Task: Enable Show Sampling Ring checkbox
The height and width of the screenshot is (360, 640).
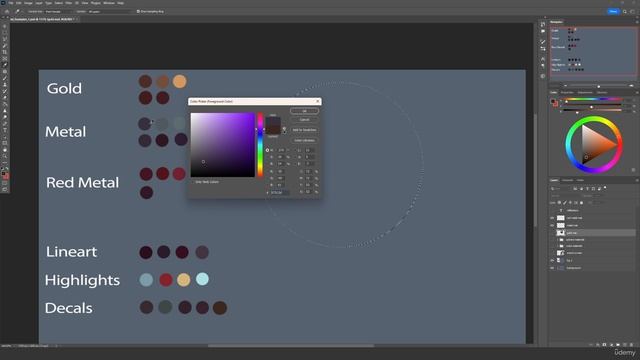Action: coord(138,11)
